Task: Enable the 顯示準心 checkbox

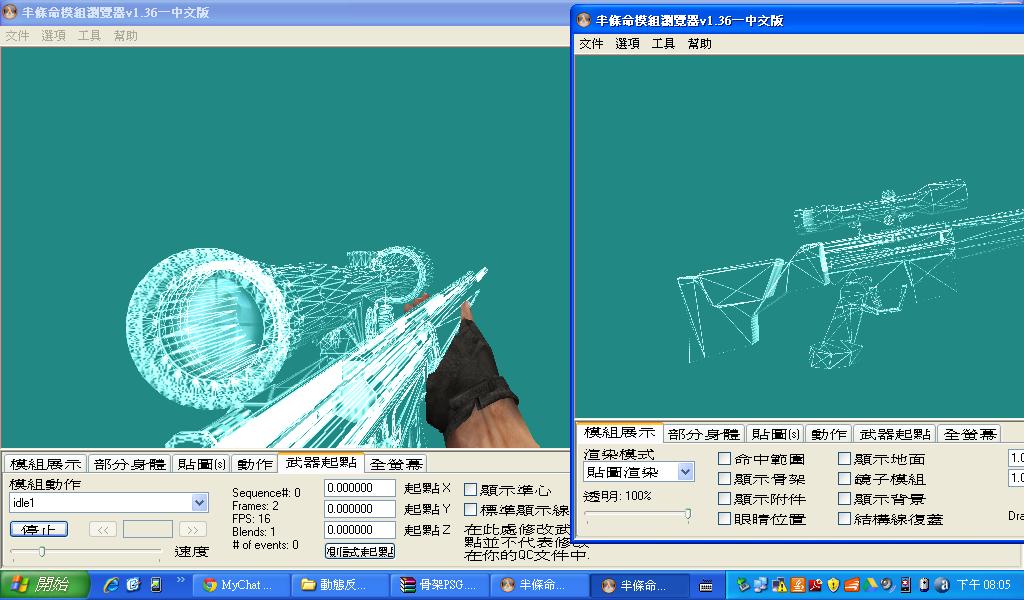Action: 470,490
